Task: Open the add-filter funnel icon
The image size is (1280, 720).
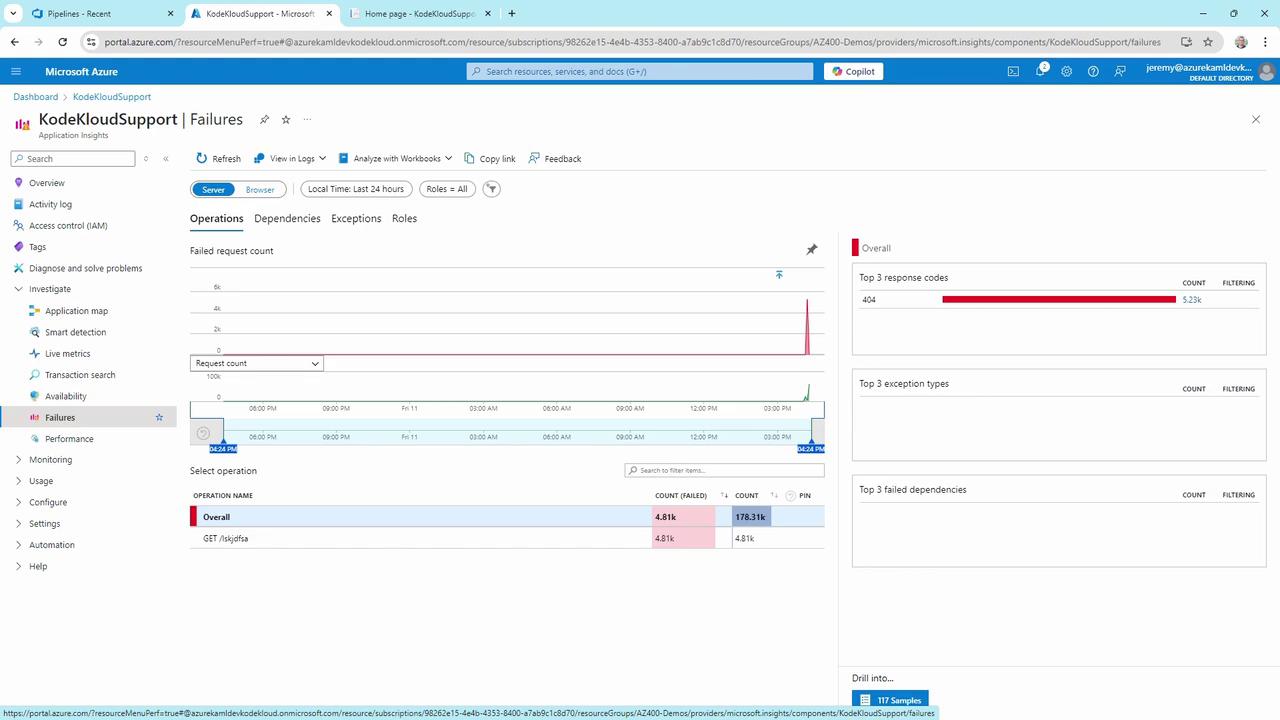Action: 491,189
